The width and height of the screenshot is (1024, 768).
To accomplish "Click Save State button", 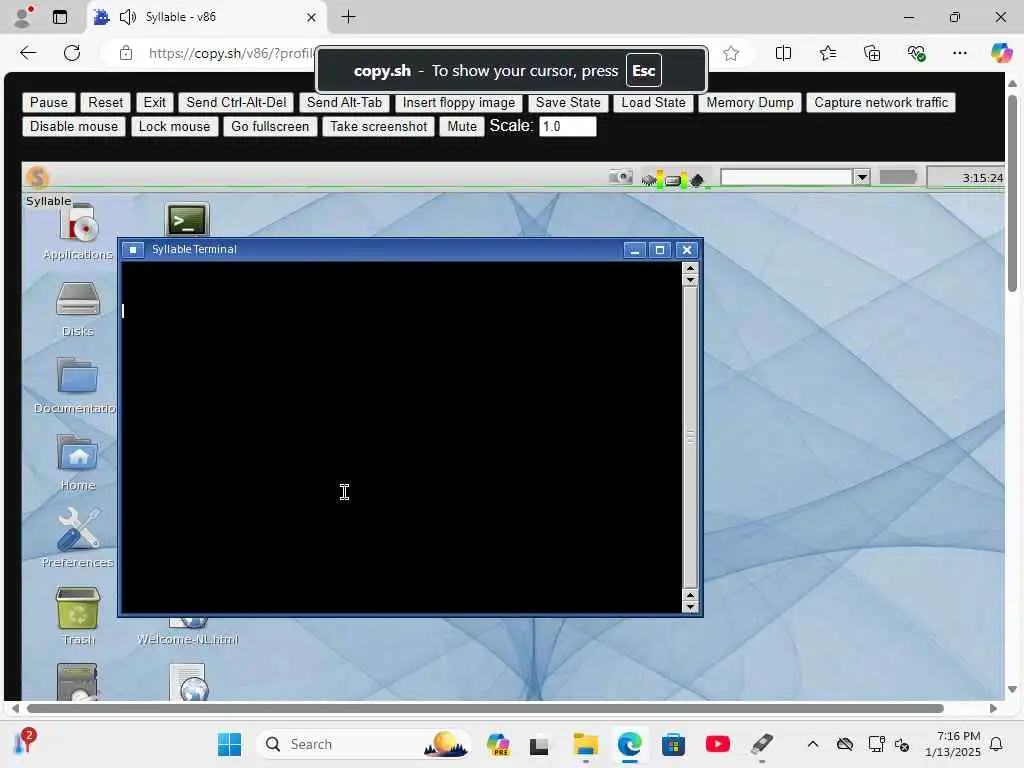I will (568, 103).
